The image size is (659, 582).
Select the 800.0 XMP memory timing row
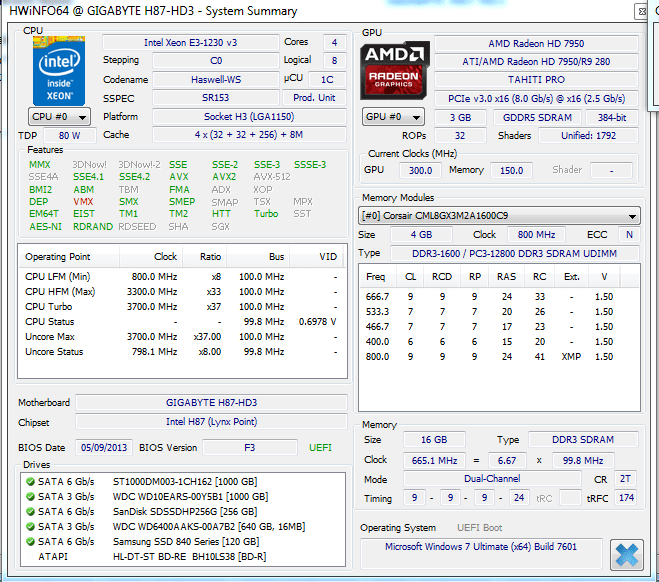point(499,357)
